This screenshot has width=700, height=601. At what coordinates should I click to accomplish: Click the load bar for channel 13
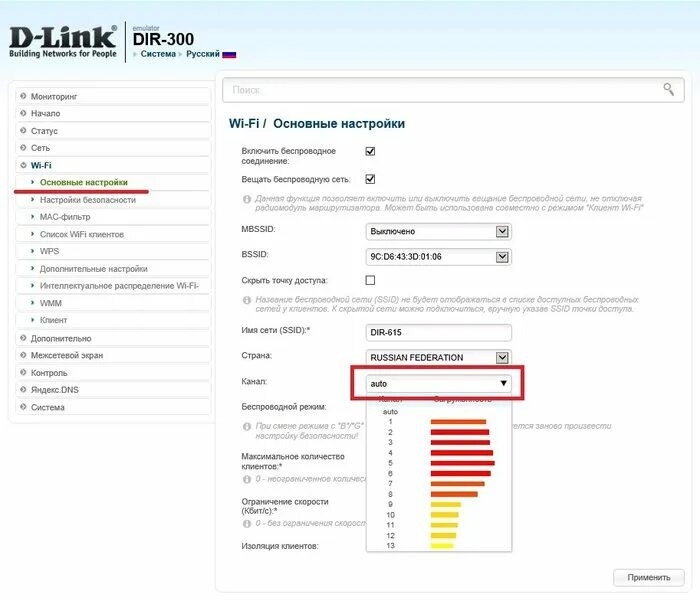(442, 546)
